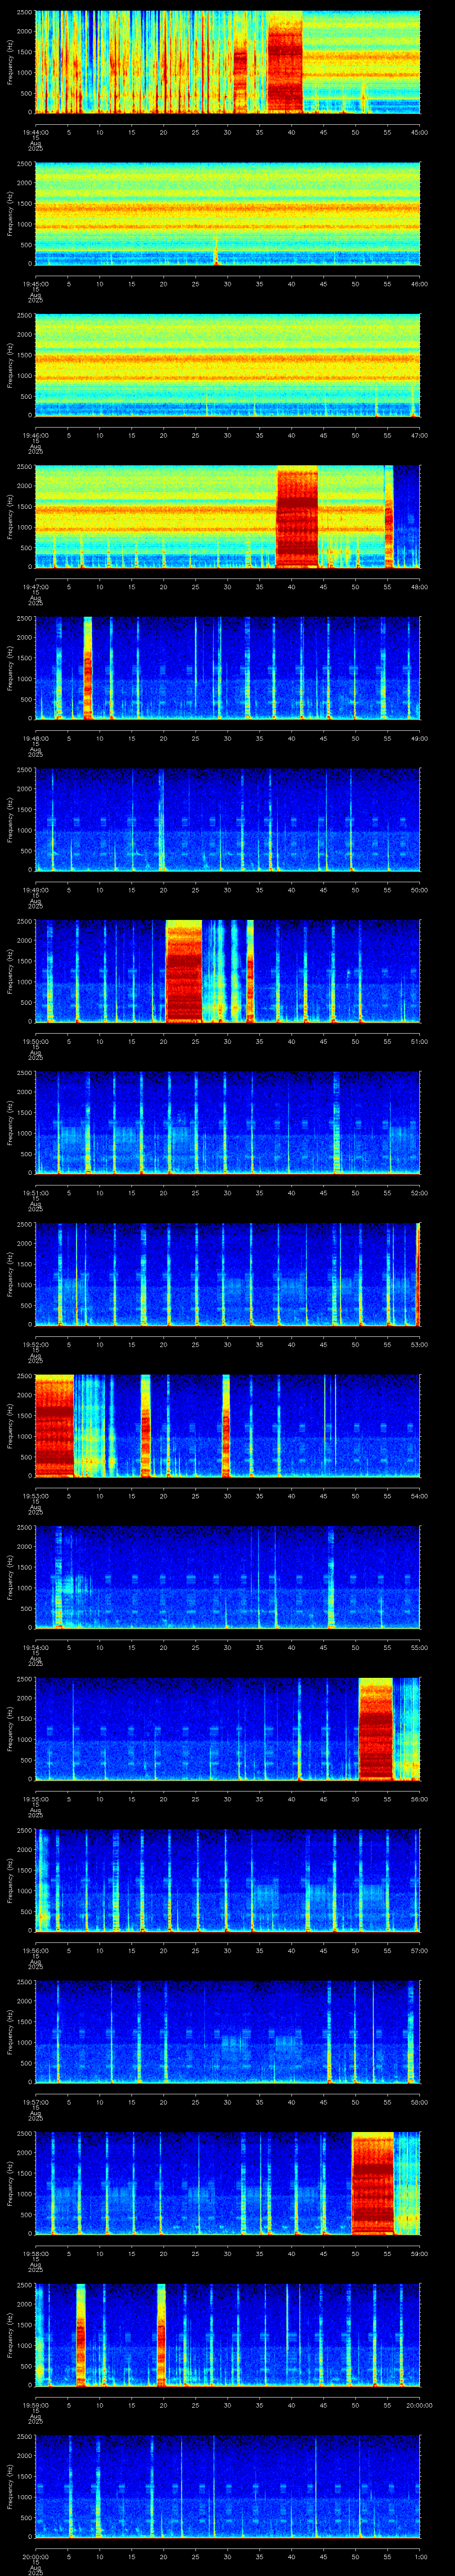Click the '55:00' end time label
The height and width of the screenshot is (2576, 455).
click(x=419, y=1647)
